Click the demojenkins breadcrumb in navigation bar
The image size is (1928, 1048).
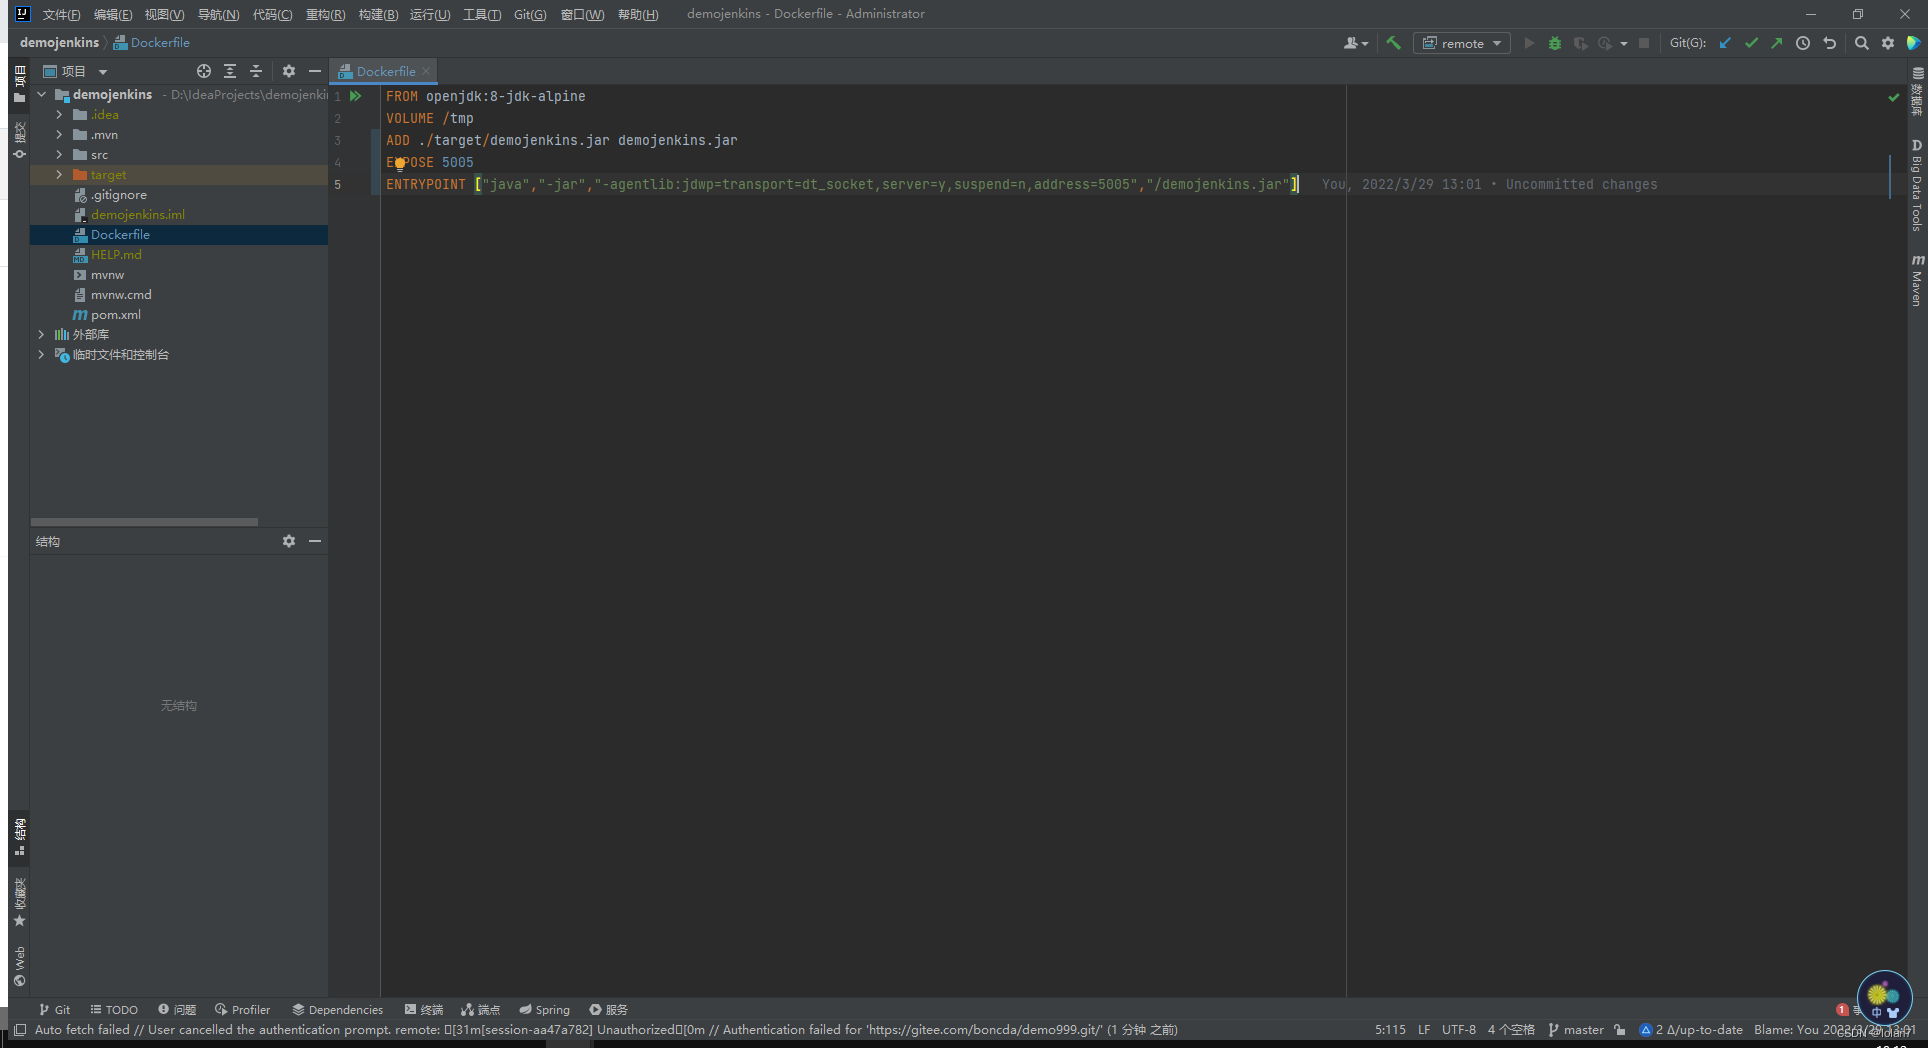tap(59, 42)
